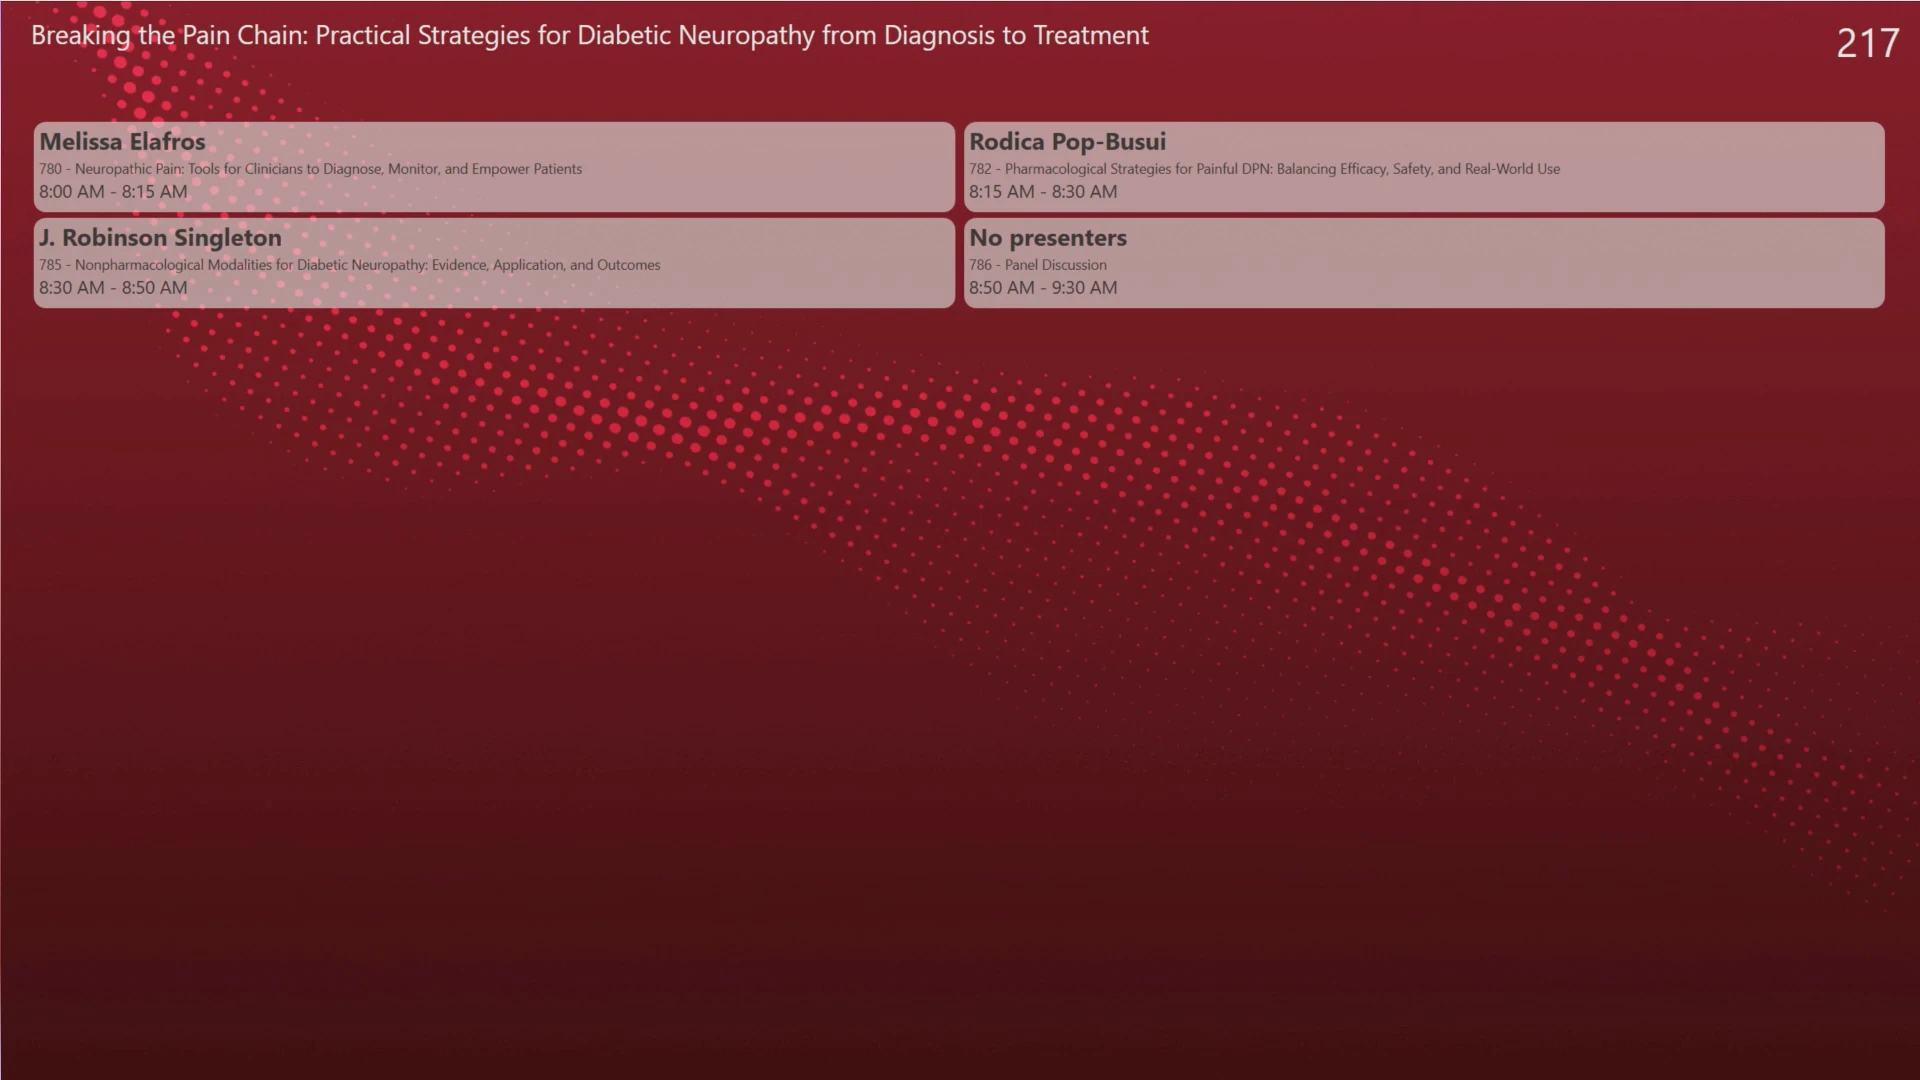Click the J. Robinson Singleton presenter name
This screenshot has width=1920, height=1080.
click(160, 238)
